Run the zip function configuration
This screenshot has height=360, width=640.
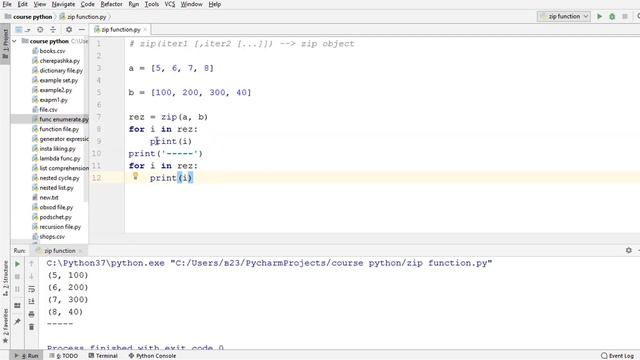[x=599, y=17]
